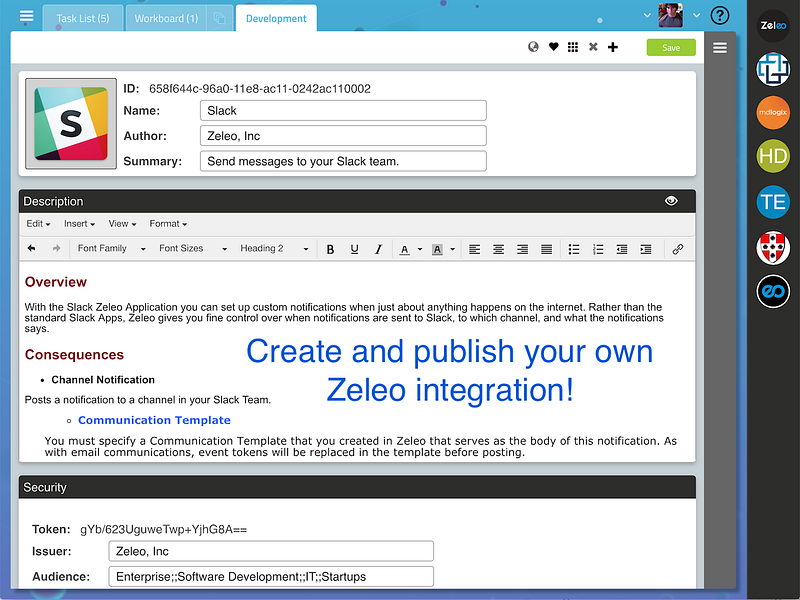Toggle the Description preview eye icon
This screenshot has width=800, height=600.
tap(671, 201)
